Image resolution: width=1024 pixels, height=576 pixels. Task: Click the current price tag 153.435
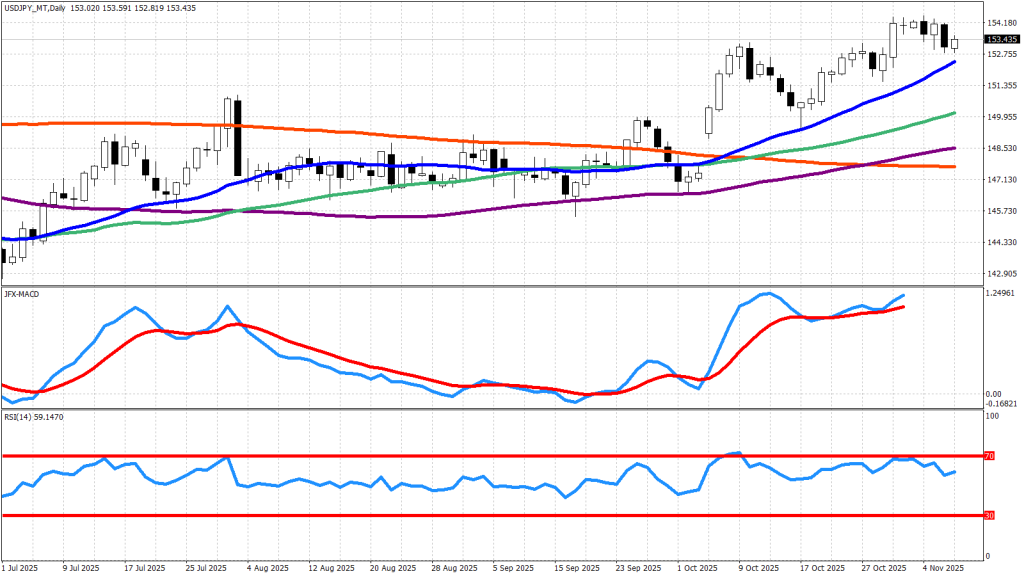click(1001, 40)
